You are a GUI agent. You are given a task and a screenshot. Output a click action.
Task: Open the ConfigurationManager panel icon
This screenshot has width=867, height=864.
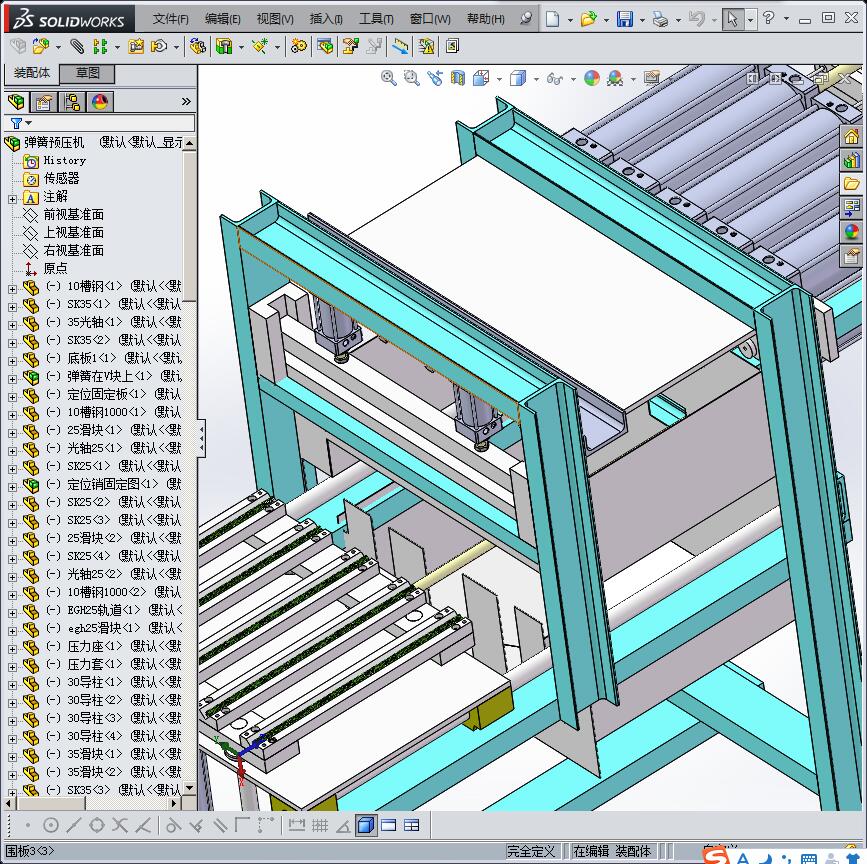click(72, 102)
